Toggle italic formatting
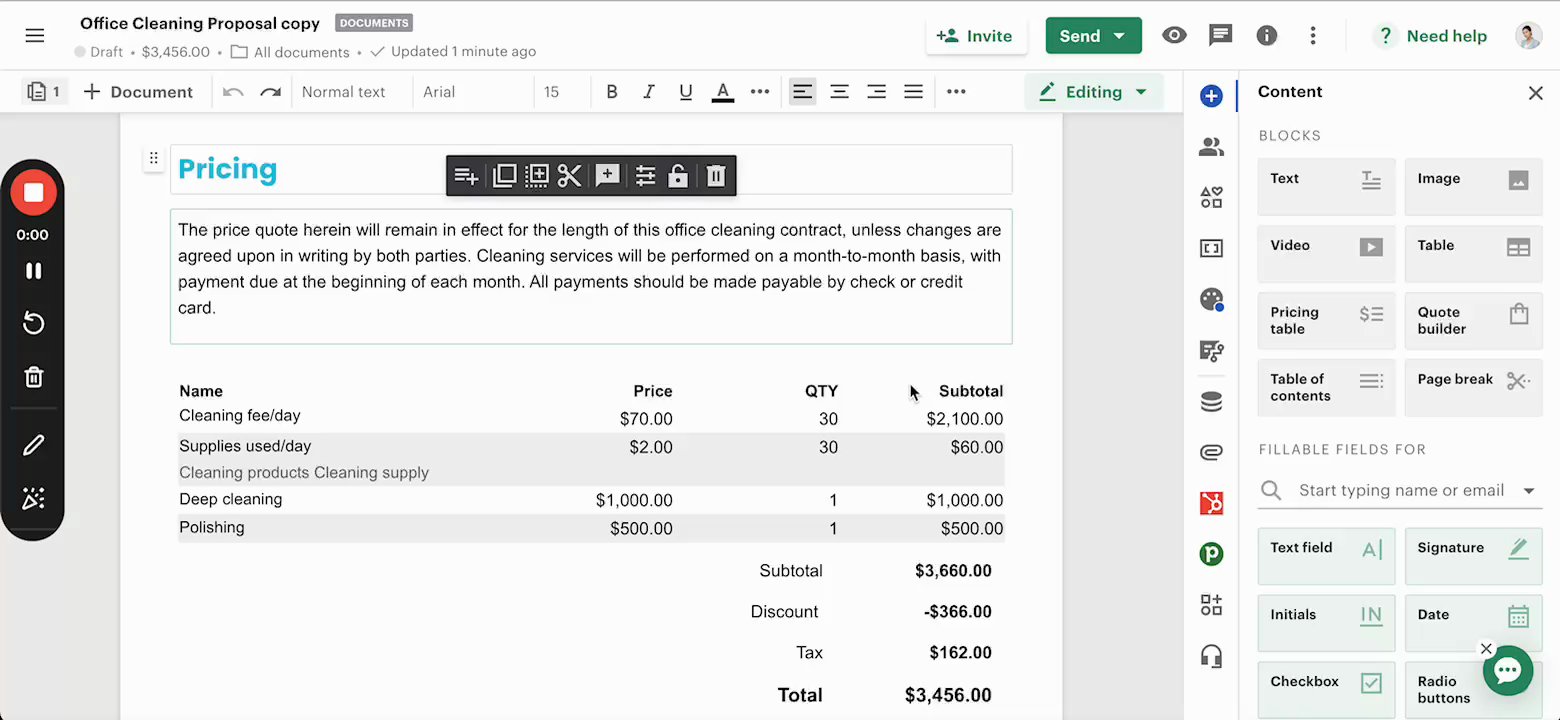Screen dimensions: 1560x720 pos(649,92)
